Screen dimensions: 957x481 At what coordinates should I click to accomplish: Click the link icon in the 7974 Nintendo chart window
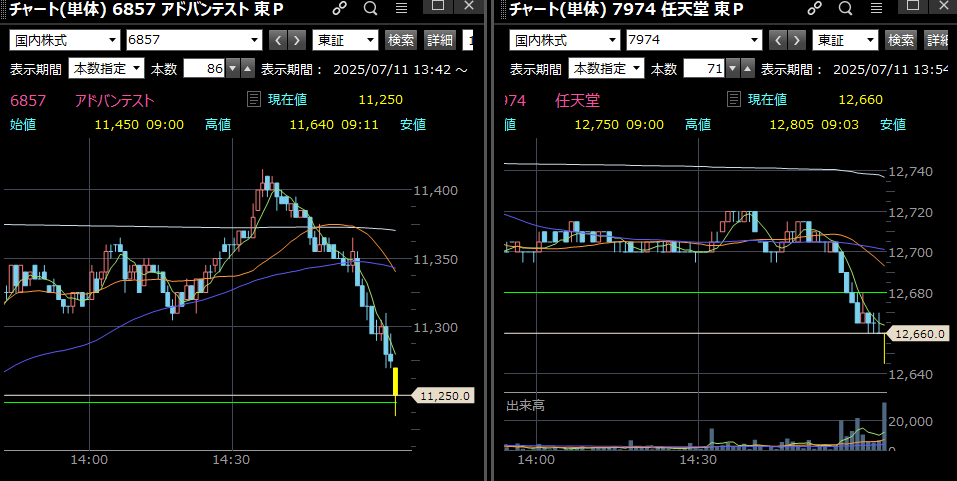click(x=815, y=8)
